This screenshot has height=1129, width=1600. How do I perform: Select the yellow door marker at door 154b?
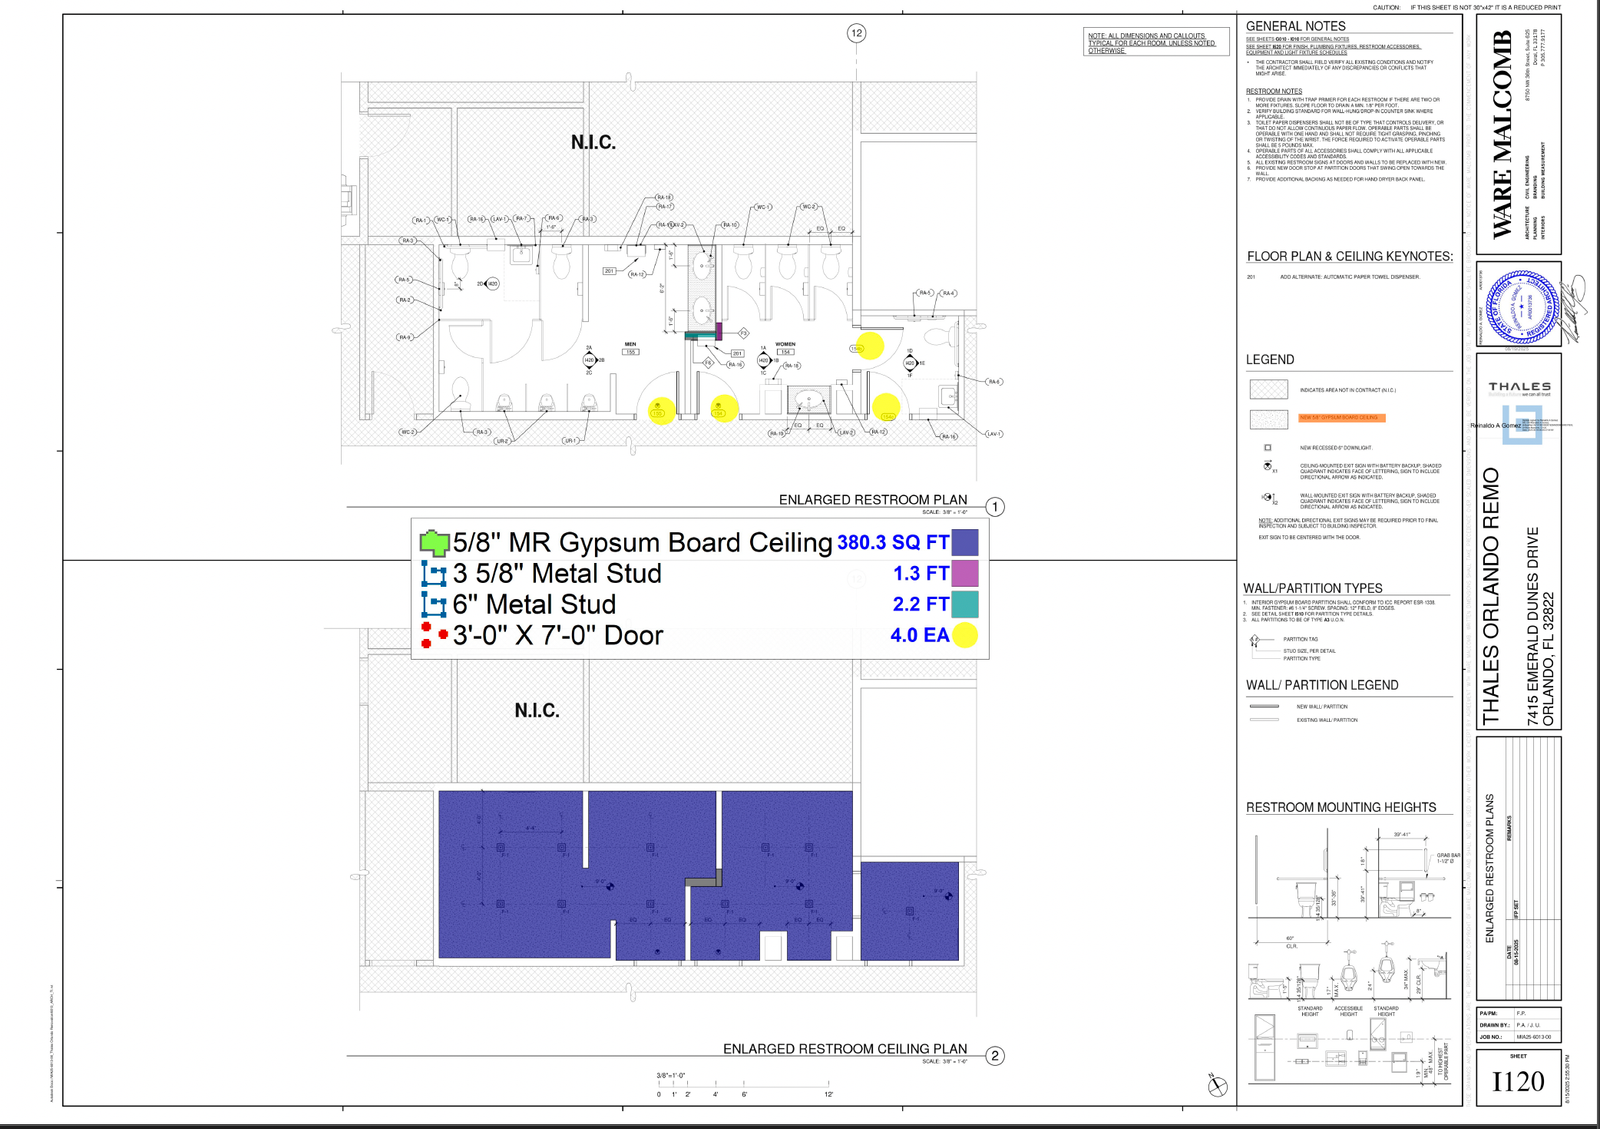[x=870, y=346]
